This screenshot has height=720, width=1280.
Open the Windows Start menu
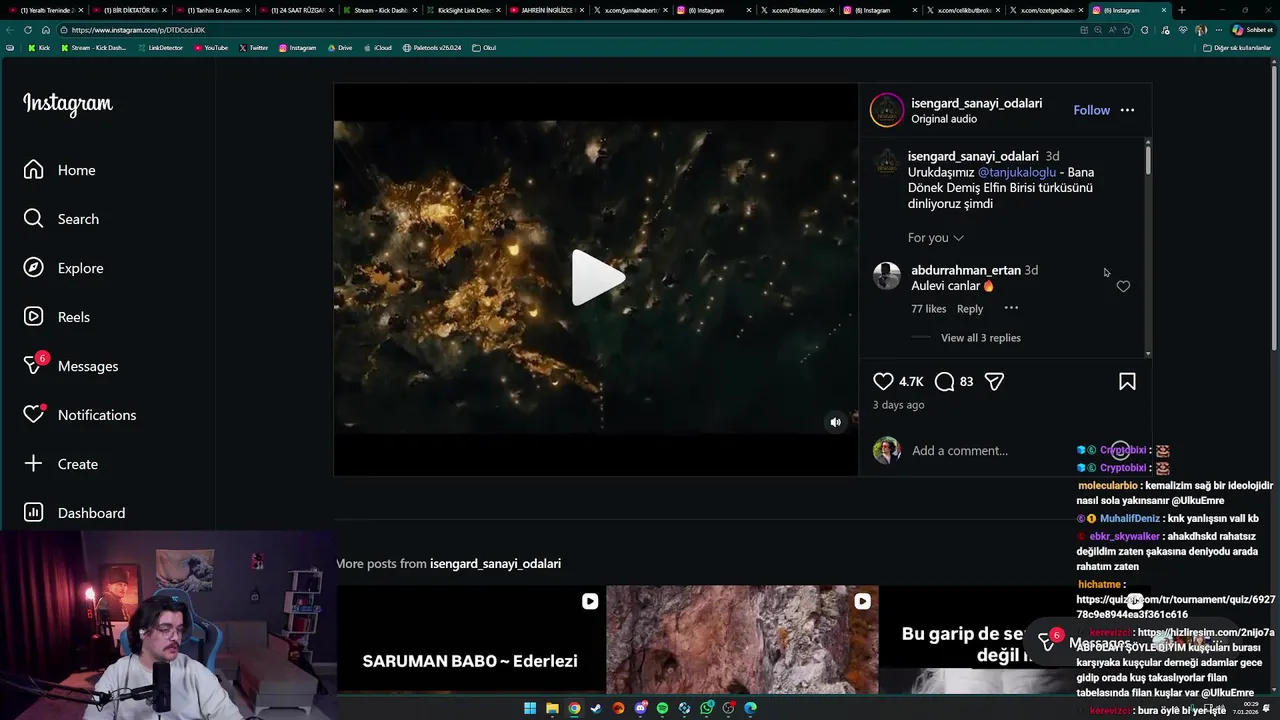(530, 708)
